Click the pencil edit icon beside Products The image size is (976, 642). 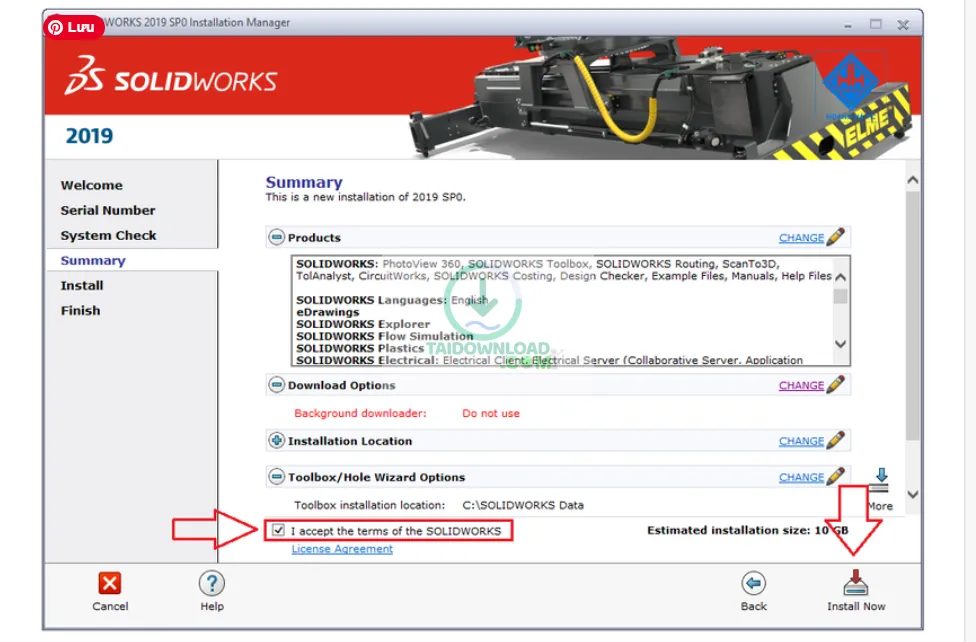click(836, 237)
